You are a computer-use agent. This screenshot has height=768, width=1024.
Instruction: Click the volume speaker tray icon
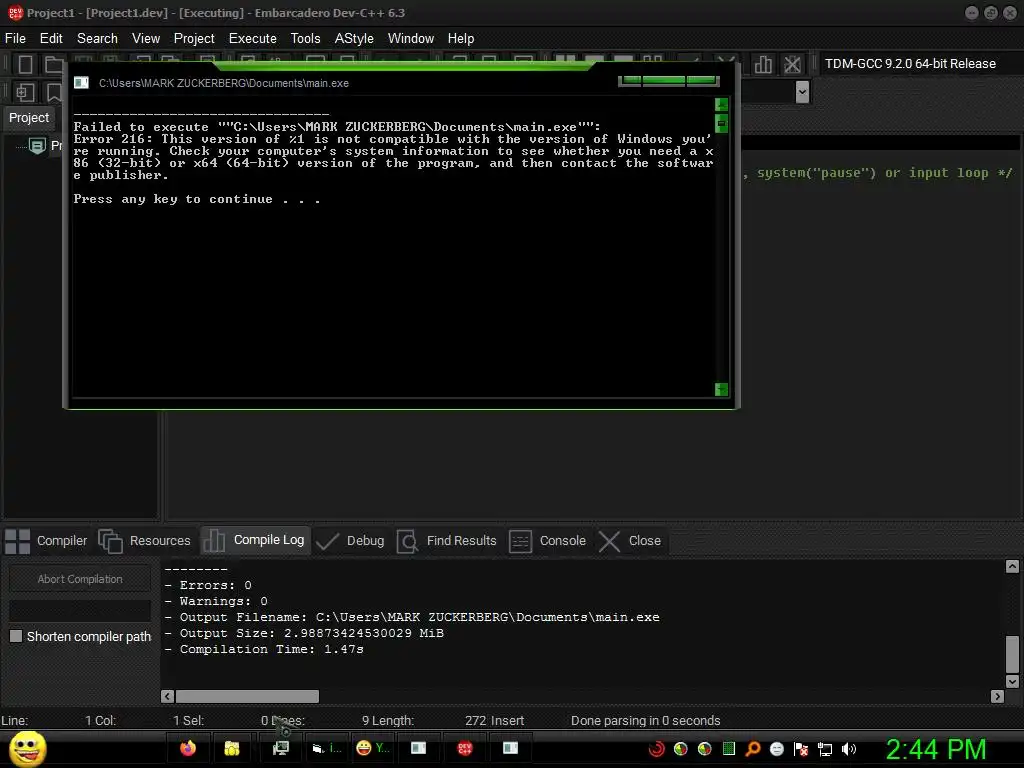[x=849, y=749]
